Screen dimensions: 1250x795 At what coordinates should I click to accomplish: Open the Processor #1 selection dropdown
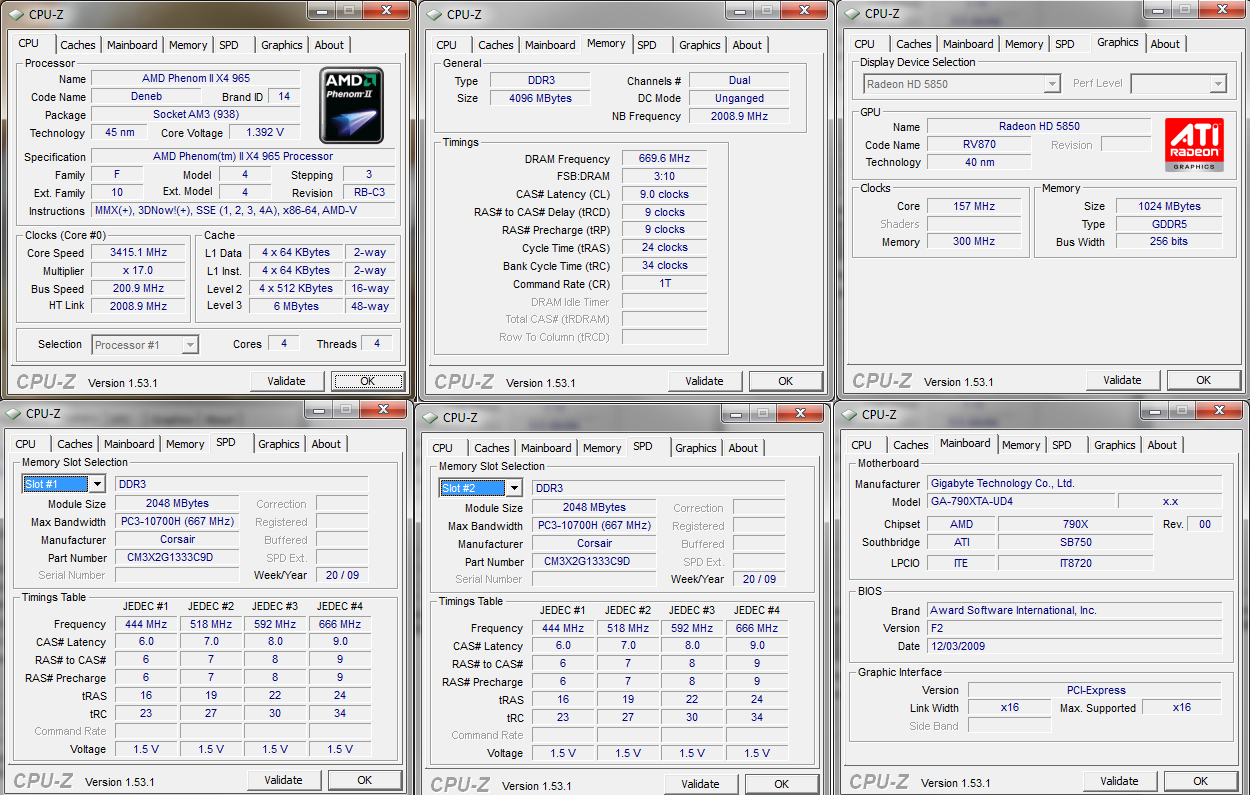pyautogui.click(x=190, y=345)
